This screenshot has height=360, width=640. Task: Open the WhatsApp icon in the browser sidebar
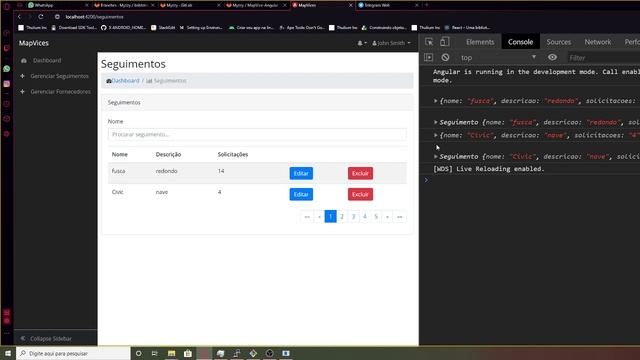7,69
